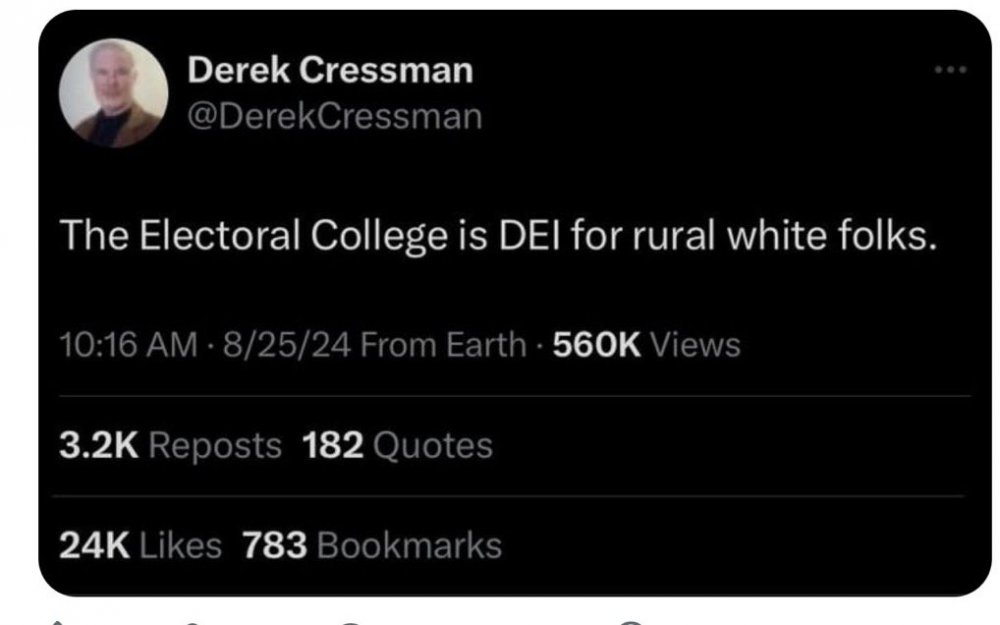Click the word Views beside 560K

click(694, 345)
